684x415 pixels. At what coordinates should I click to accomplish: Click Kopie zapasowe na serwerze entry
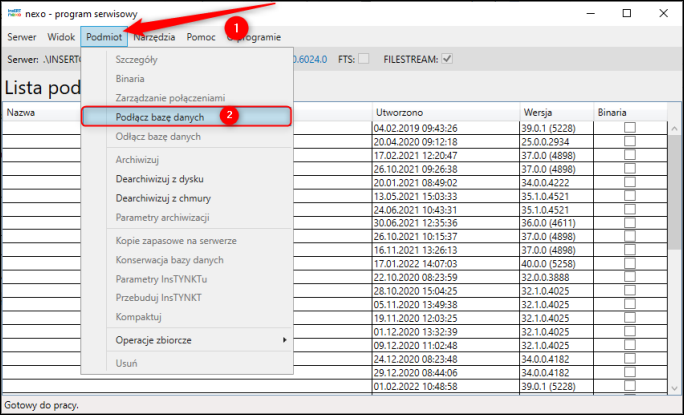point(186,240)
